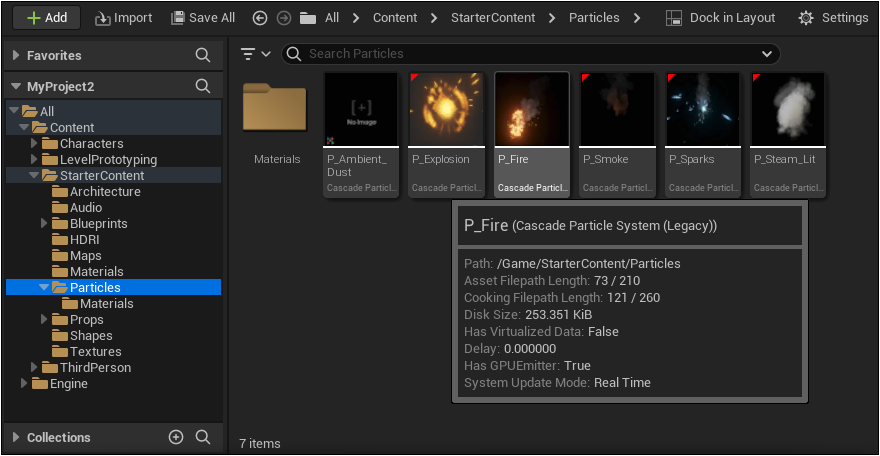Select the Shapes folder

point(82,335)
